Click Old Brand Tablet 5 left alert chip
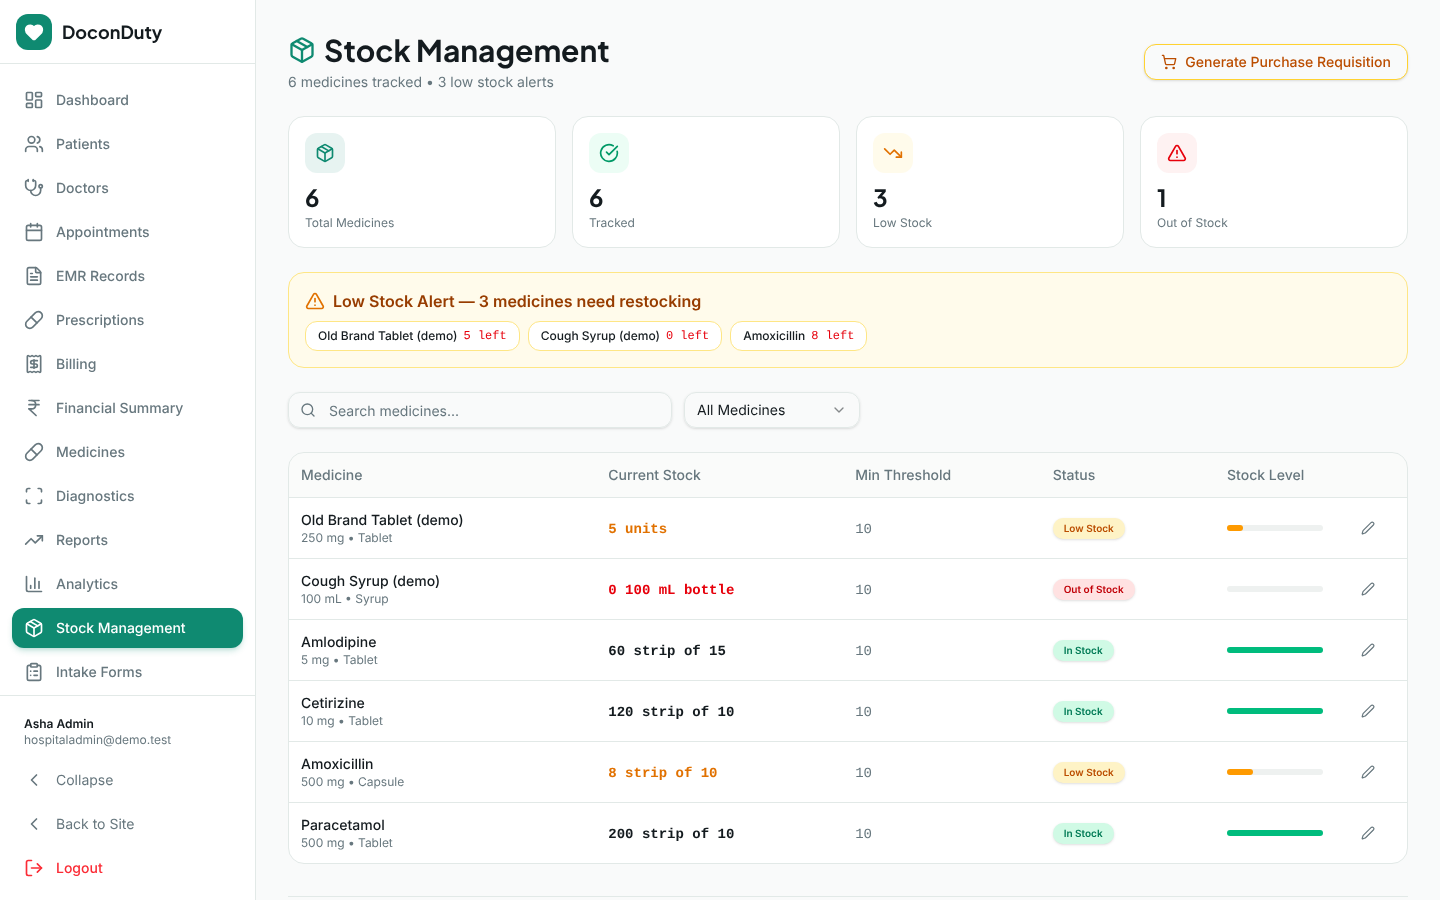This screenshot has height=900, width=1440. pyautogui.click(x=412, y=336)
